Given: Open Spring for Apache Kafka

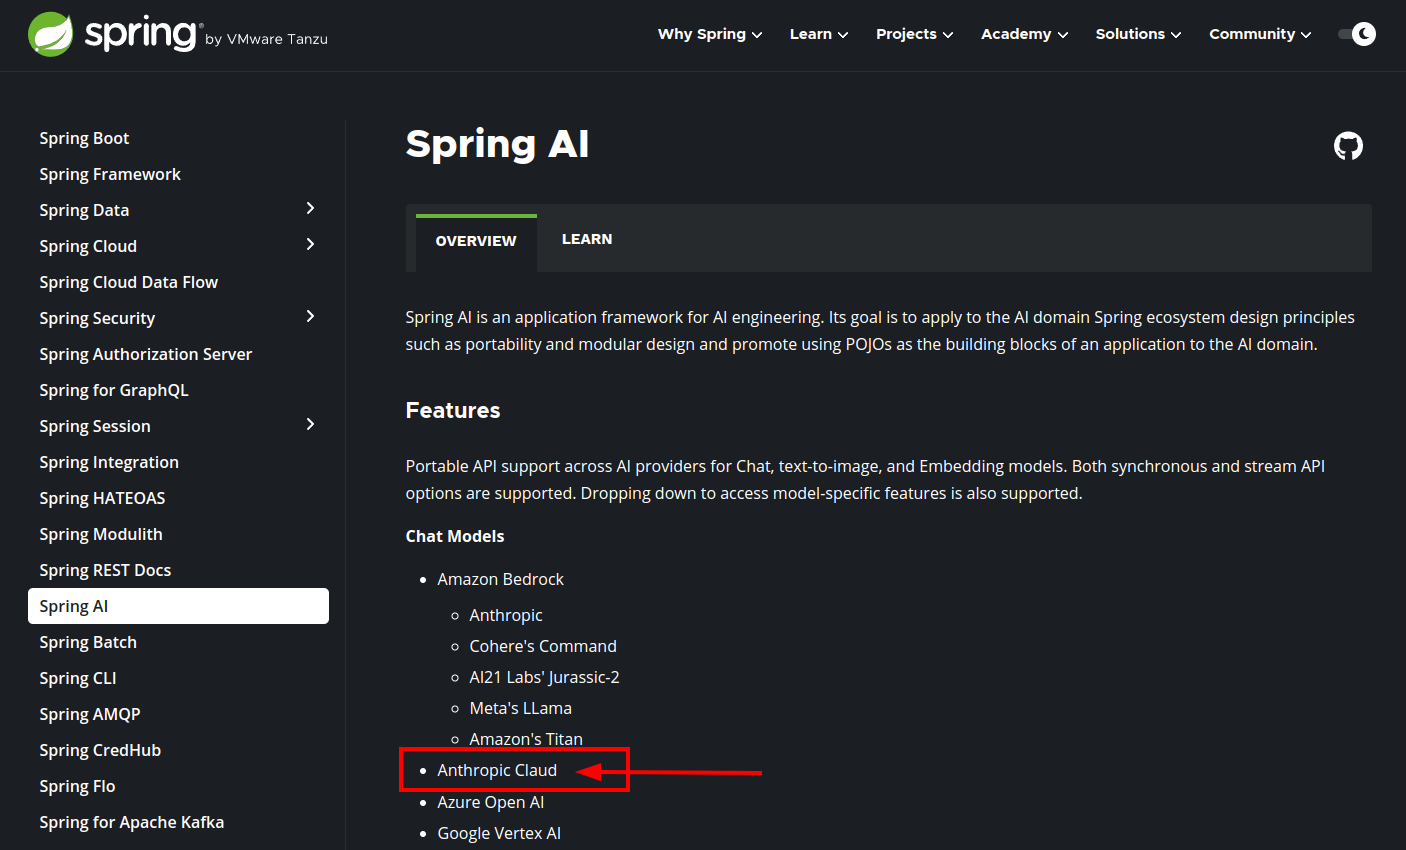Looking at the screenshot, I should [x=131, y=822].
